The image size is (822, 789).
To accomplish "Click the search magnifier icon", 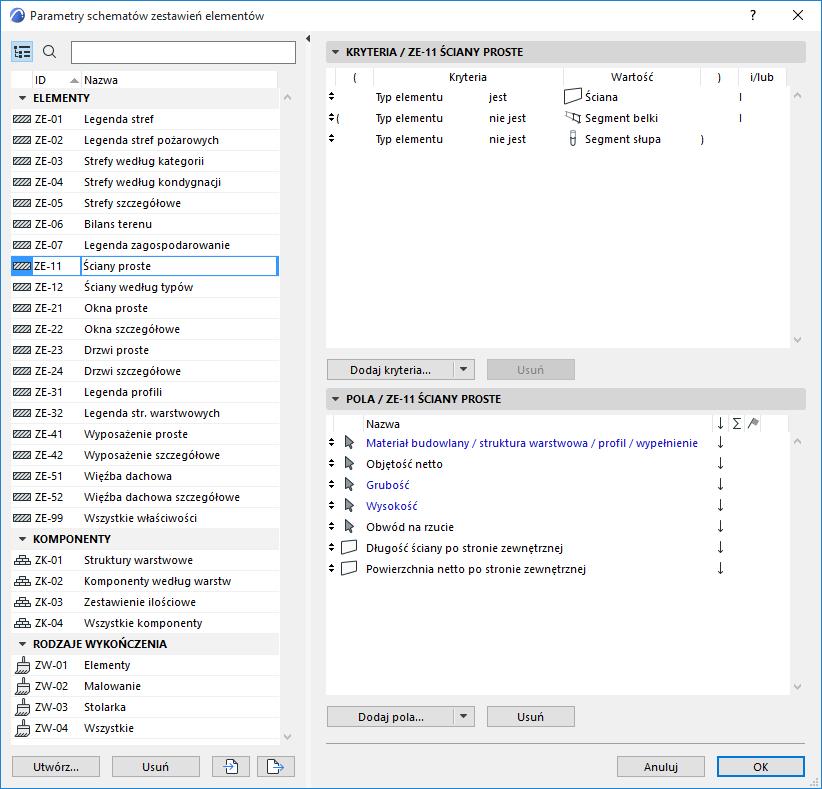I will (x=49, y=52).
